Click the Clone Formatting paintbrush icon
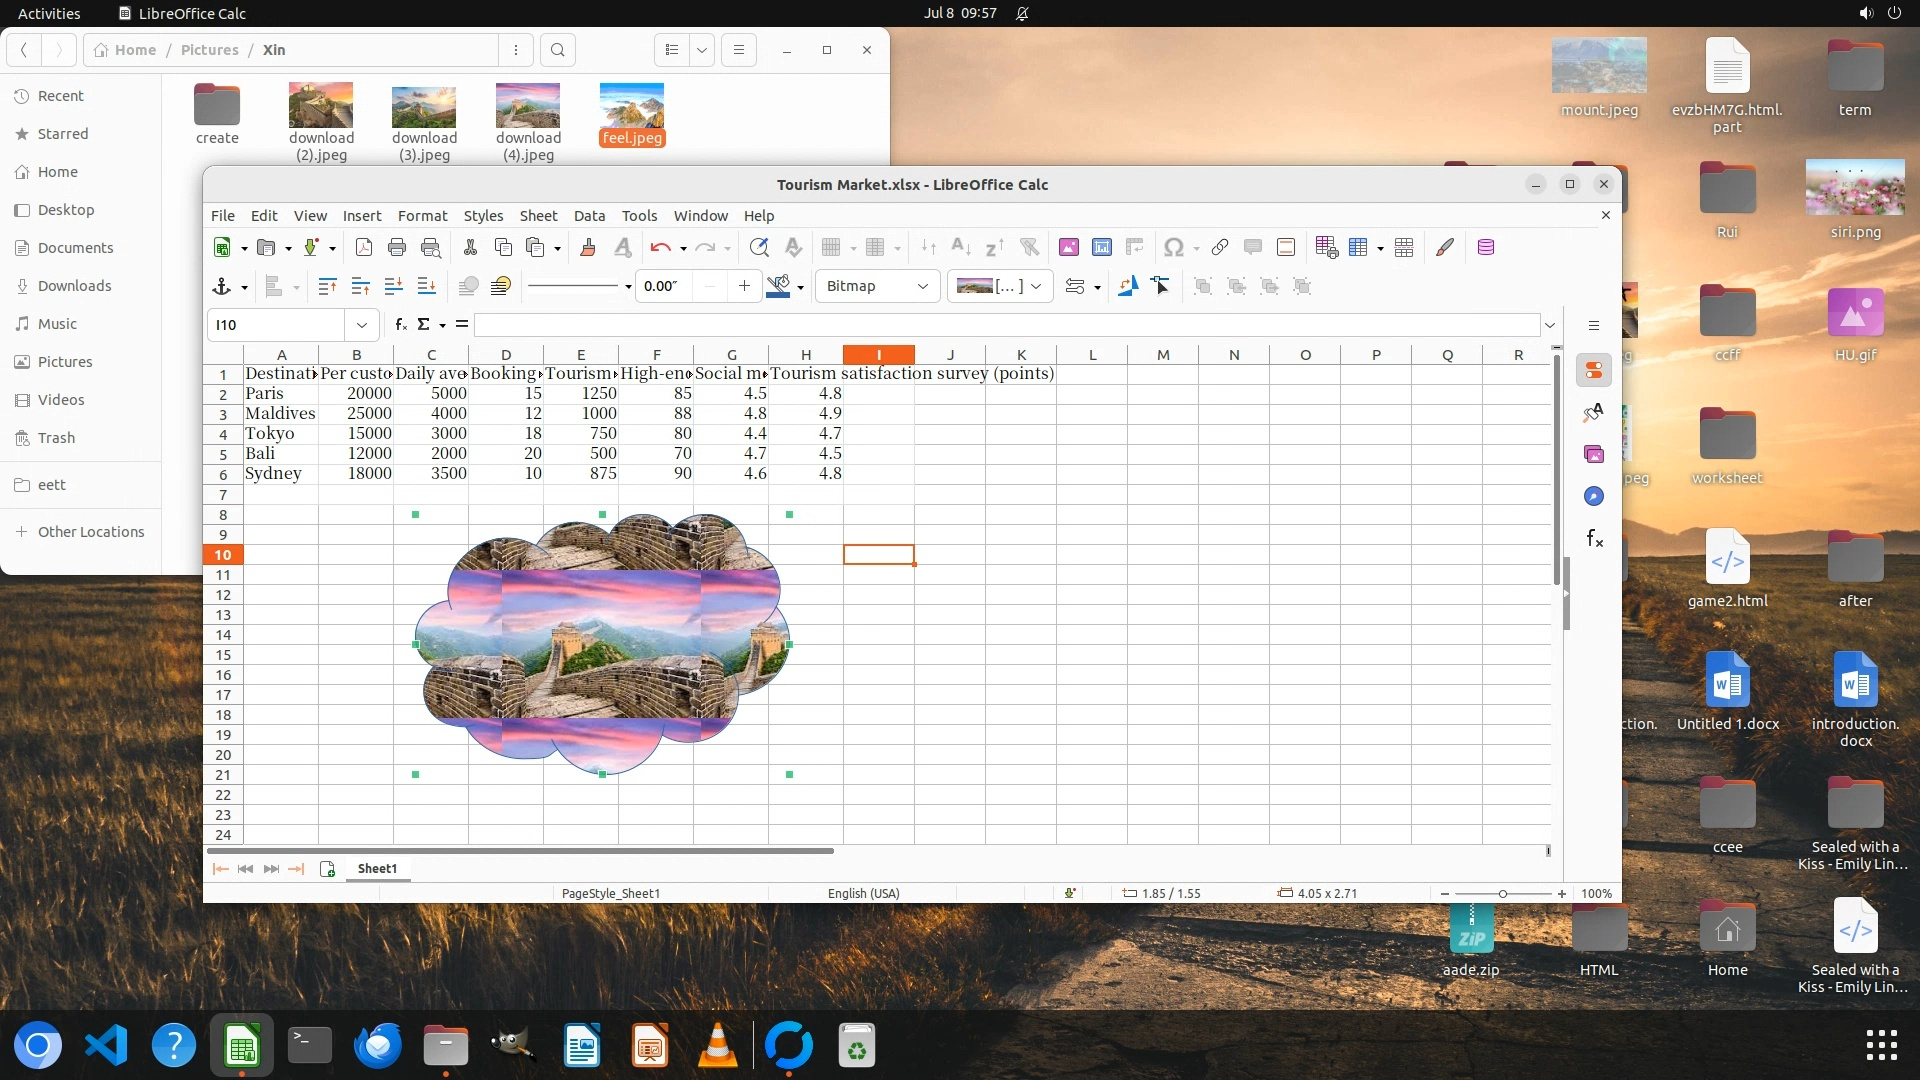Screen dimensions: 1920x1080 [588, 247]
